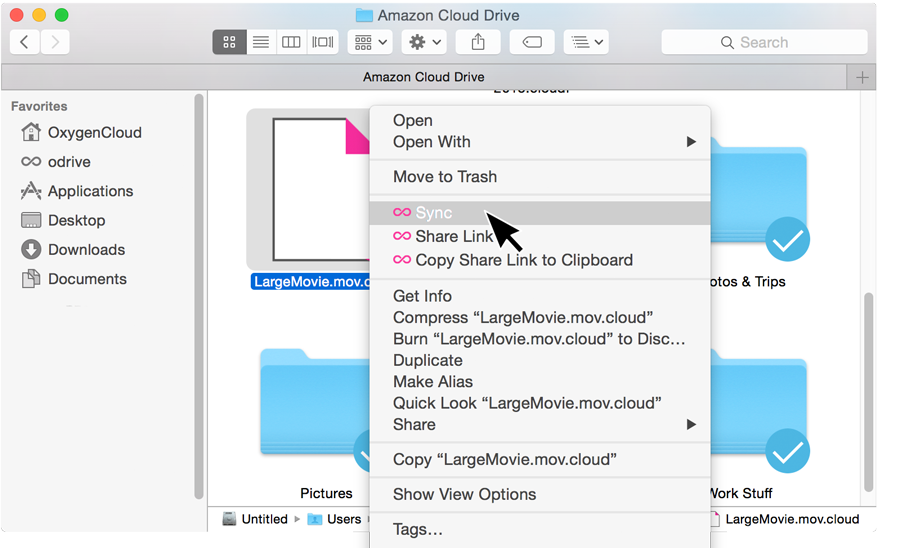
Task: Choose Duplicate in the context menu
Action: [540, 360]
